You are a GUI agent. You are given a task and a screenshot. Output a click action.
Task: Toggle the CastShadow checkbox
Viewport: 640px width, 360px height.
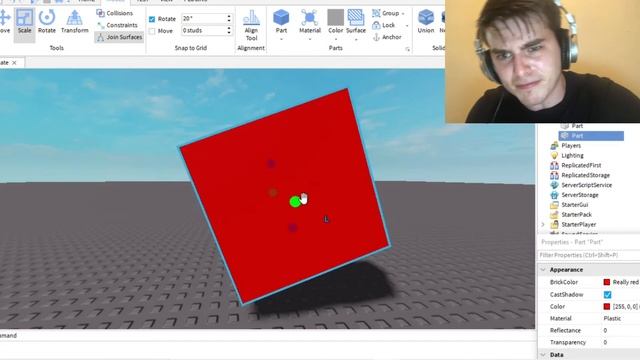click(x=607, y=294)
